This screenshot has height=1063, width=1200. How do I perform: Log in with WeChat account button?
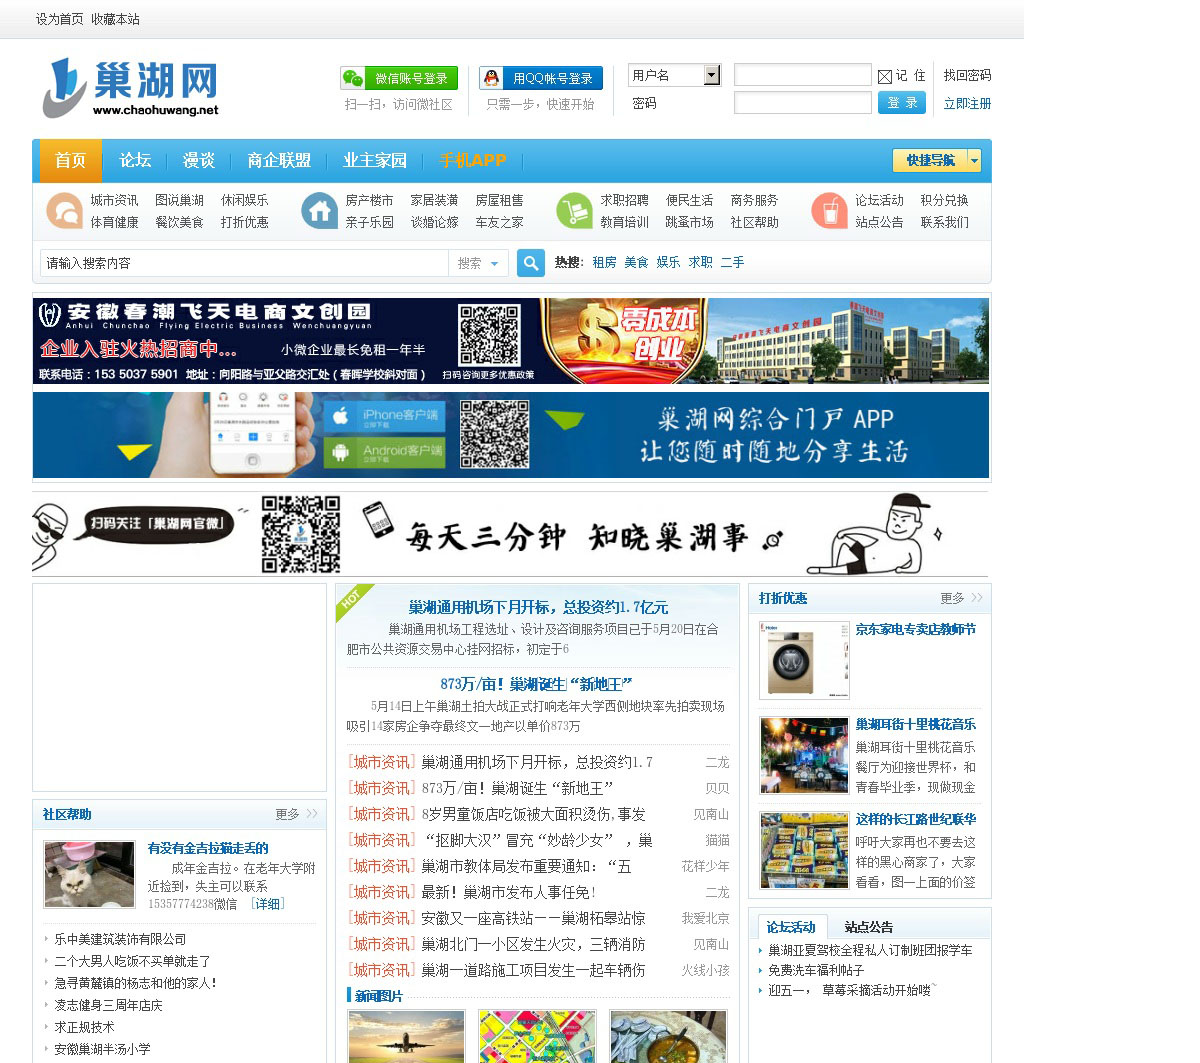point(399,78)
